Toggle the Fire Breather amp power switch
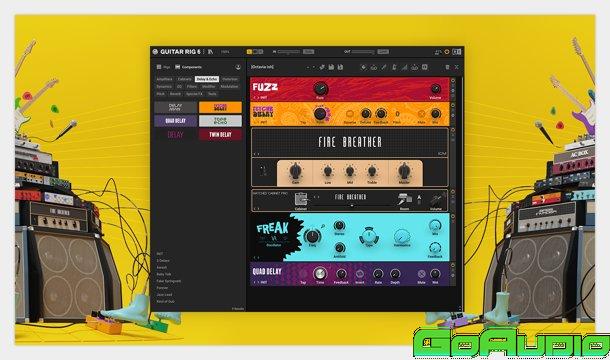The width and height of the screenshot is (610, 360). point(263,170)
